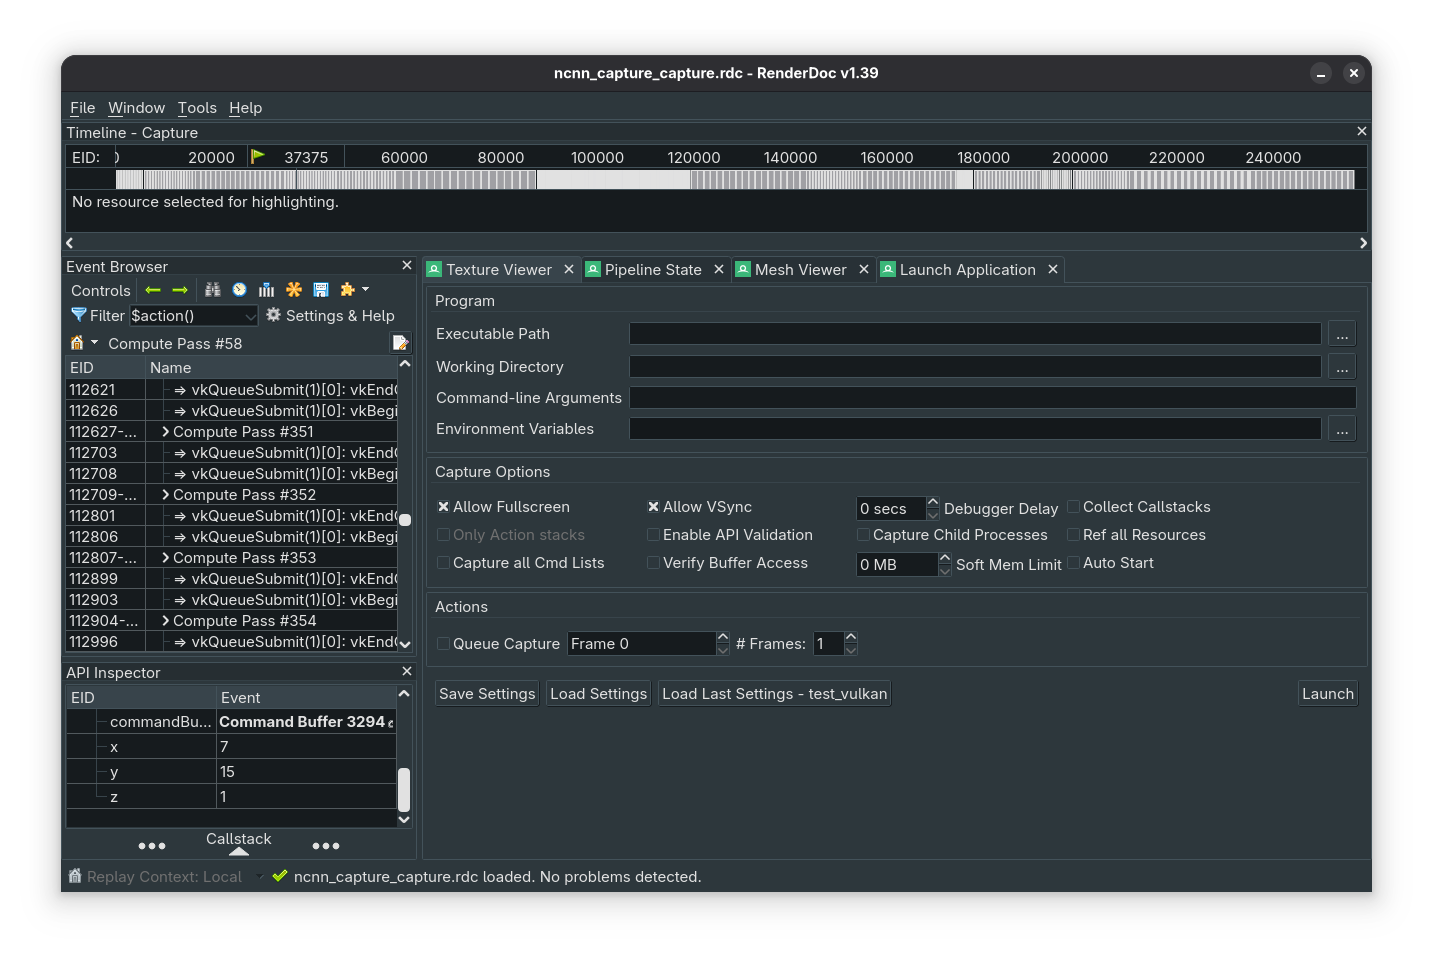
Task: Browse for the Executable Path
Action: pyautogui.click(x=1342, y=334)
